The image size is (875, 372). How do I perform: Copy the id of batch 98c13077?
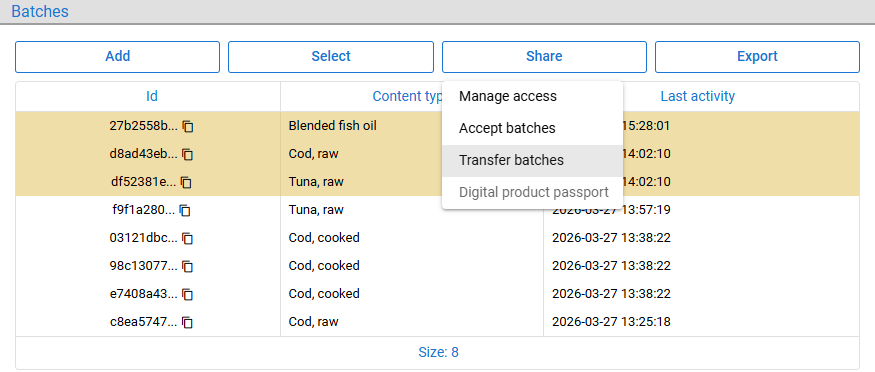[x=188, y=266]
